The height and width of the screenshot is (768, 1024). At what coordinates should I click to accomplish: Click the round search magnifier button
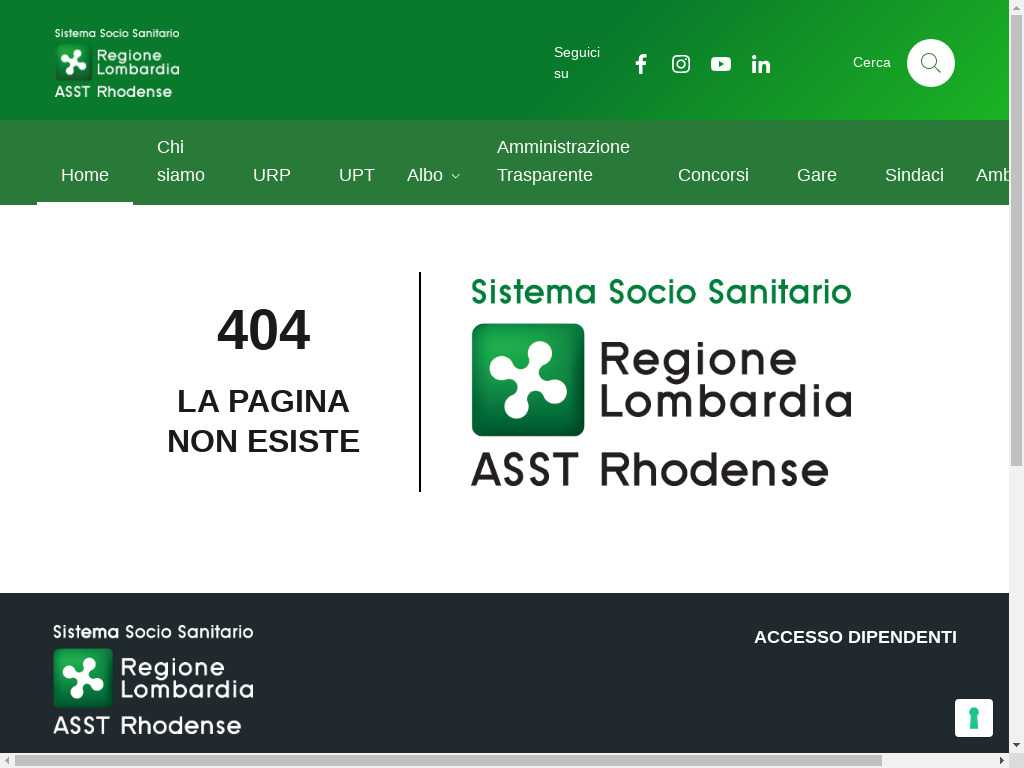[930, 63]
